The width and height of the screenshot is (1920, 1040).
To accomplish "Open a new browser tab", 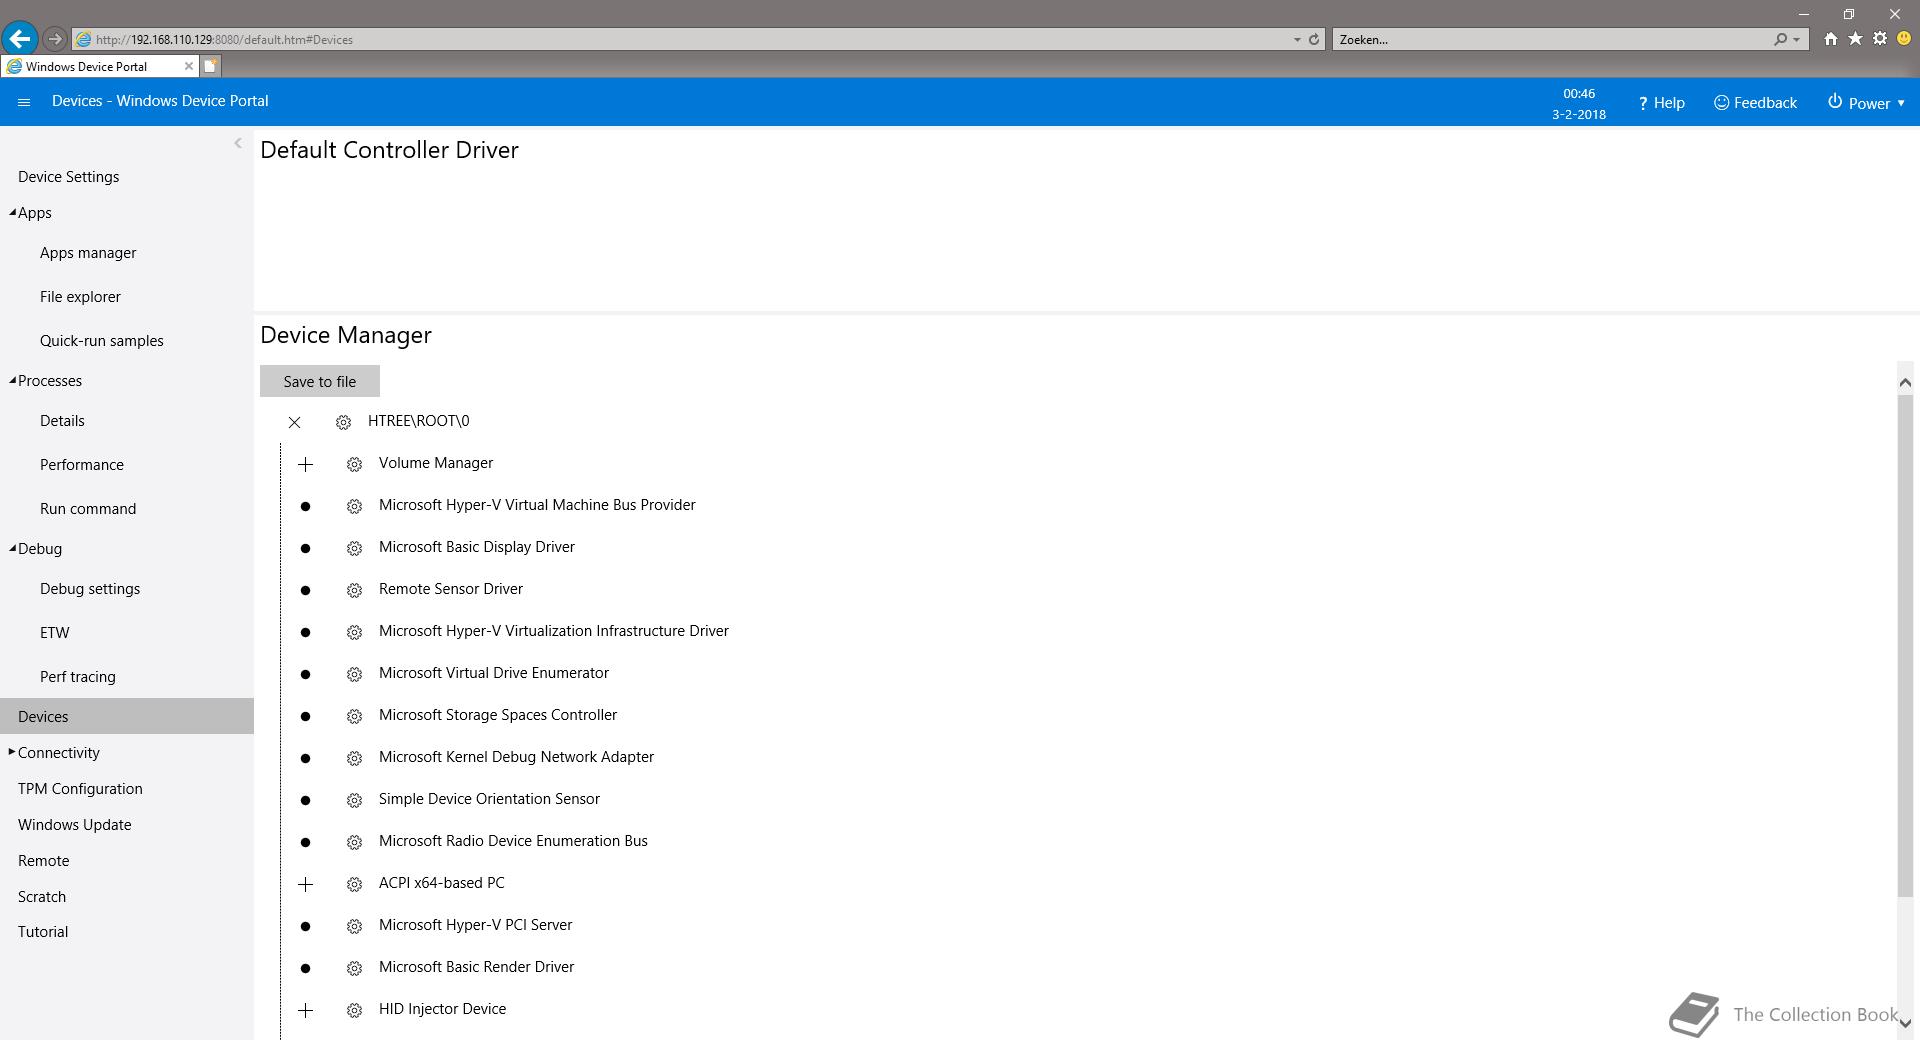I will pyautogui.click(x=210, y=66).
